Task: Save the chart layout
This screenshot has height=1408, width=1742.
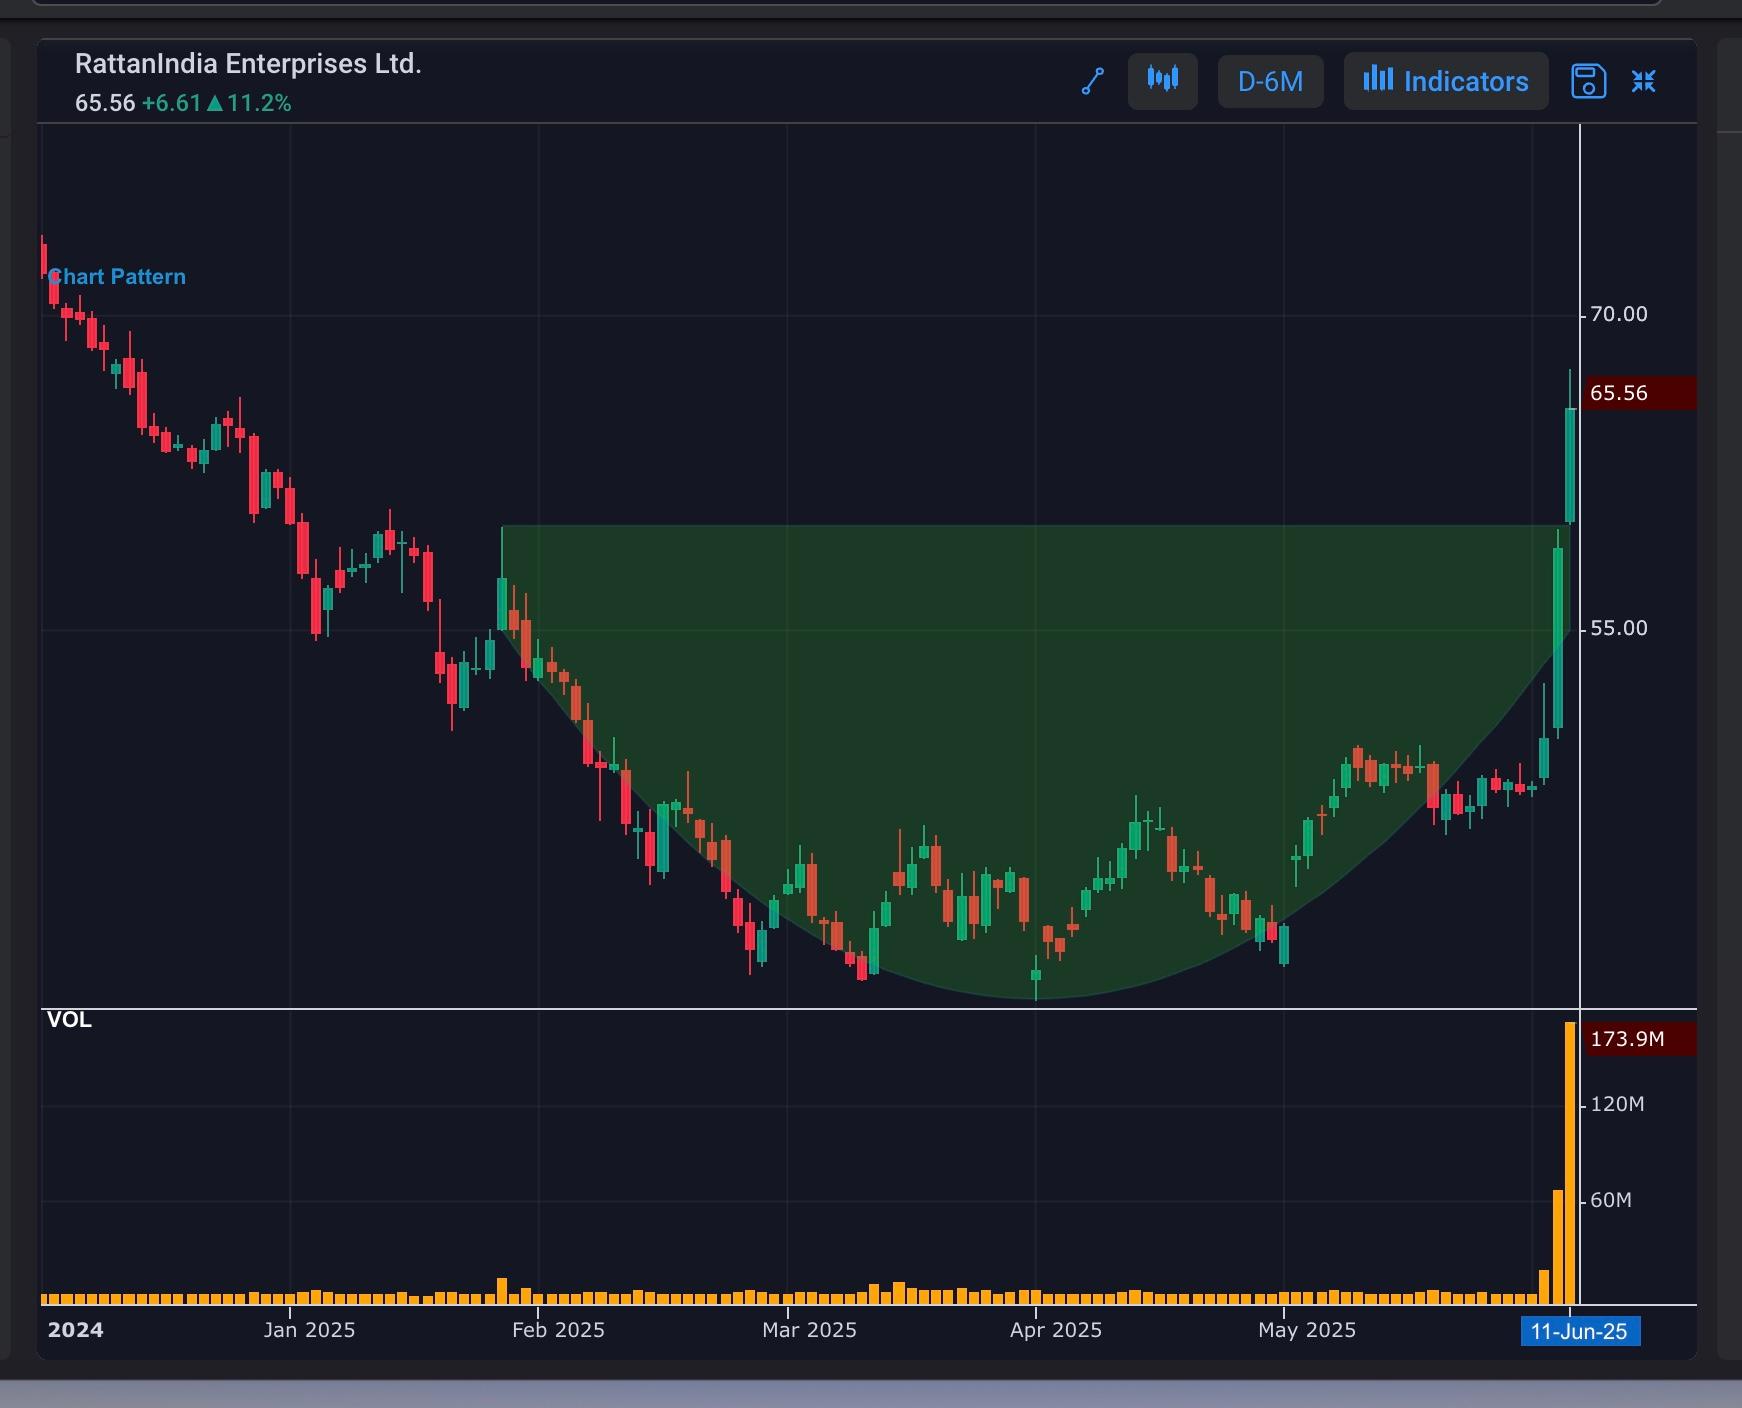Action: pos(1589,81)
